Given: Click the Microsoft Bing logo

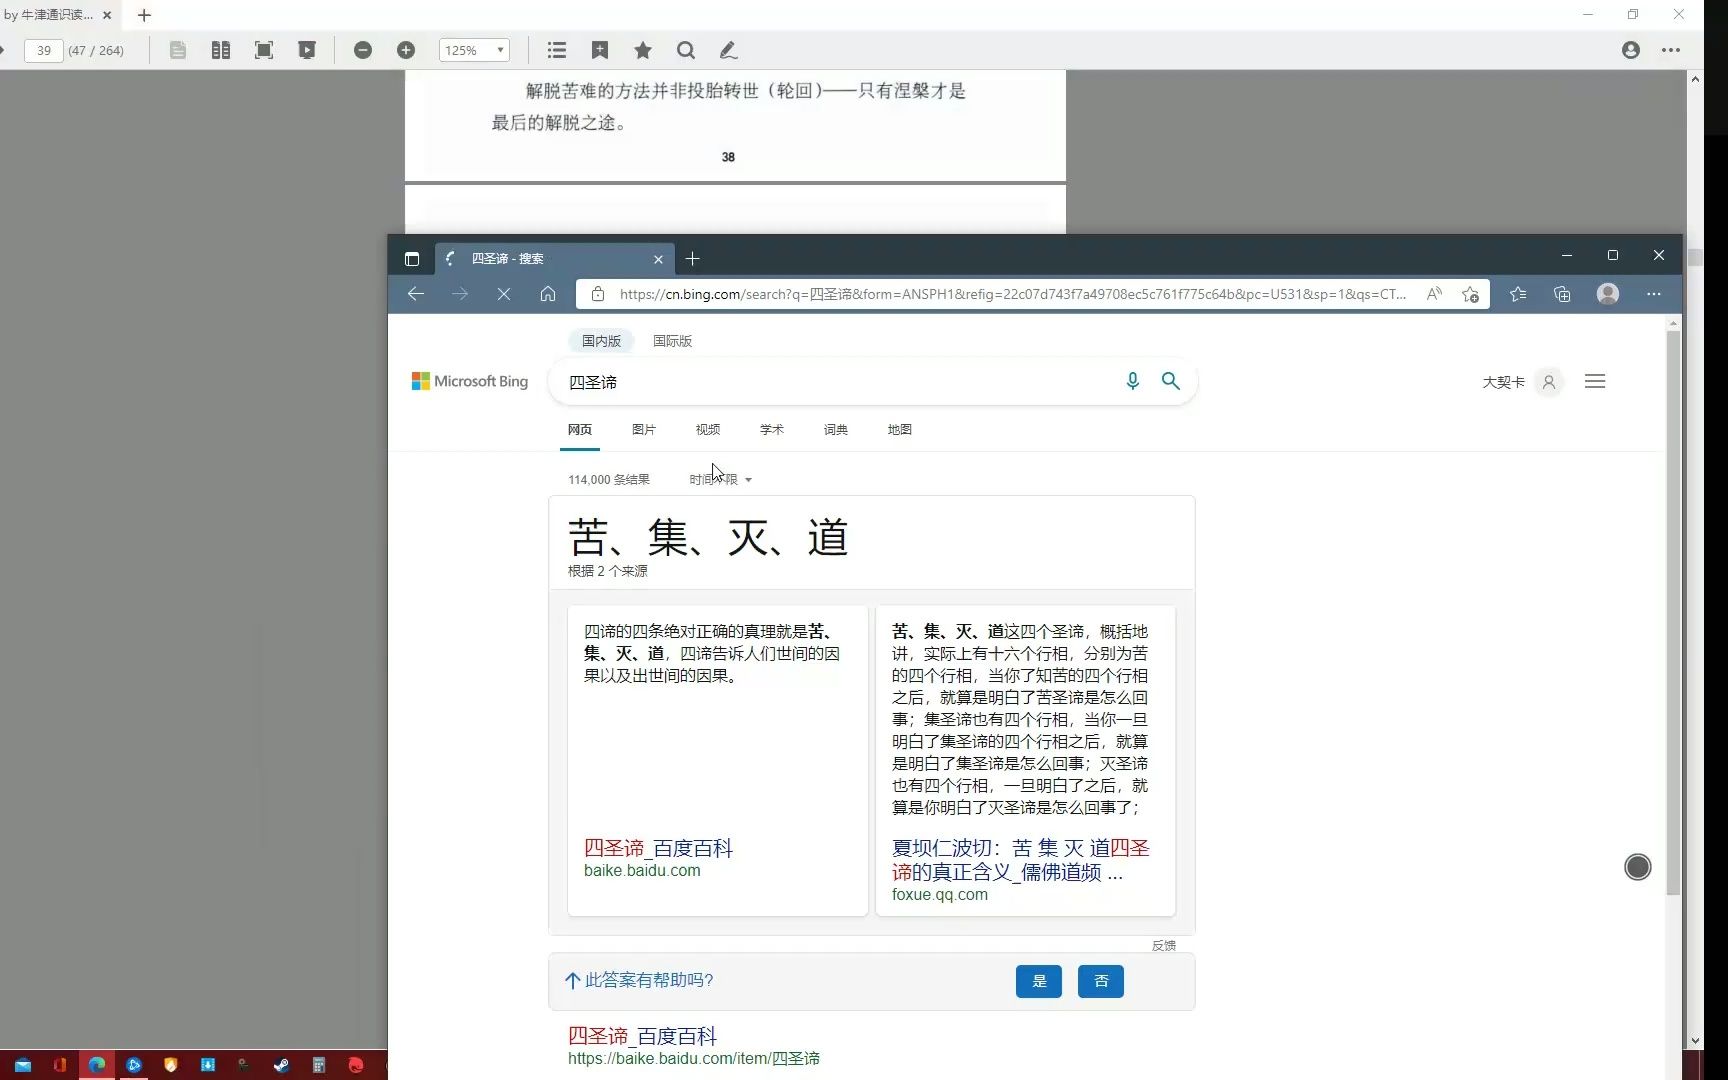Looking at the screenshot, I should 470,381.
